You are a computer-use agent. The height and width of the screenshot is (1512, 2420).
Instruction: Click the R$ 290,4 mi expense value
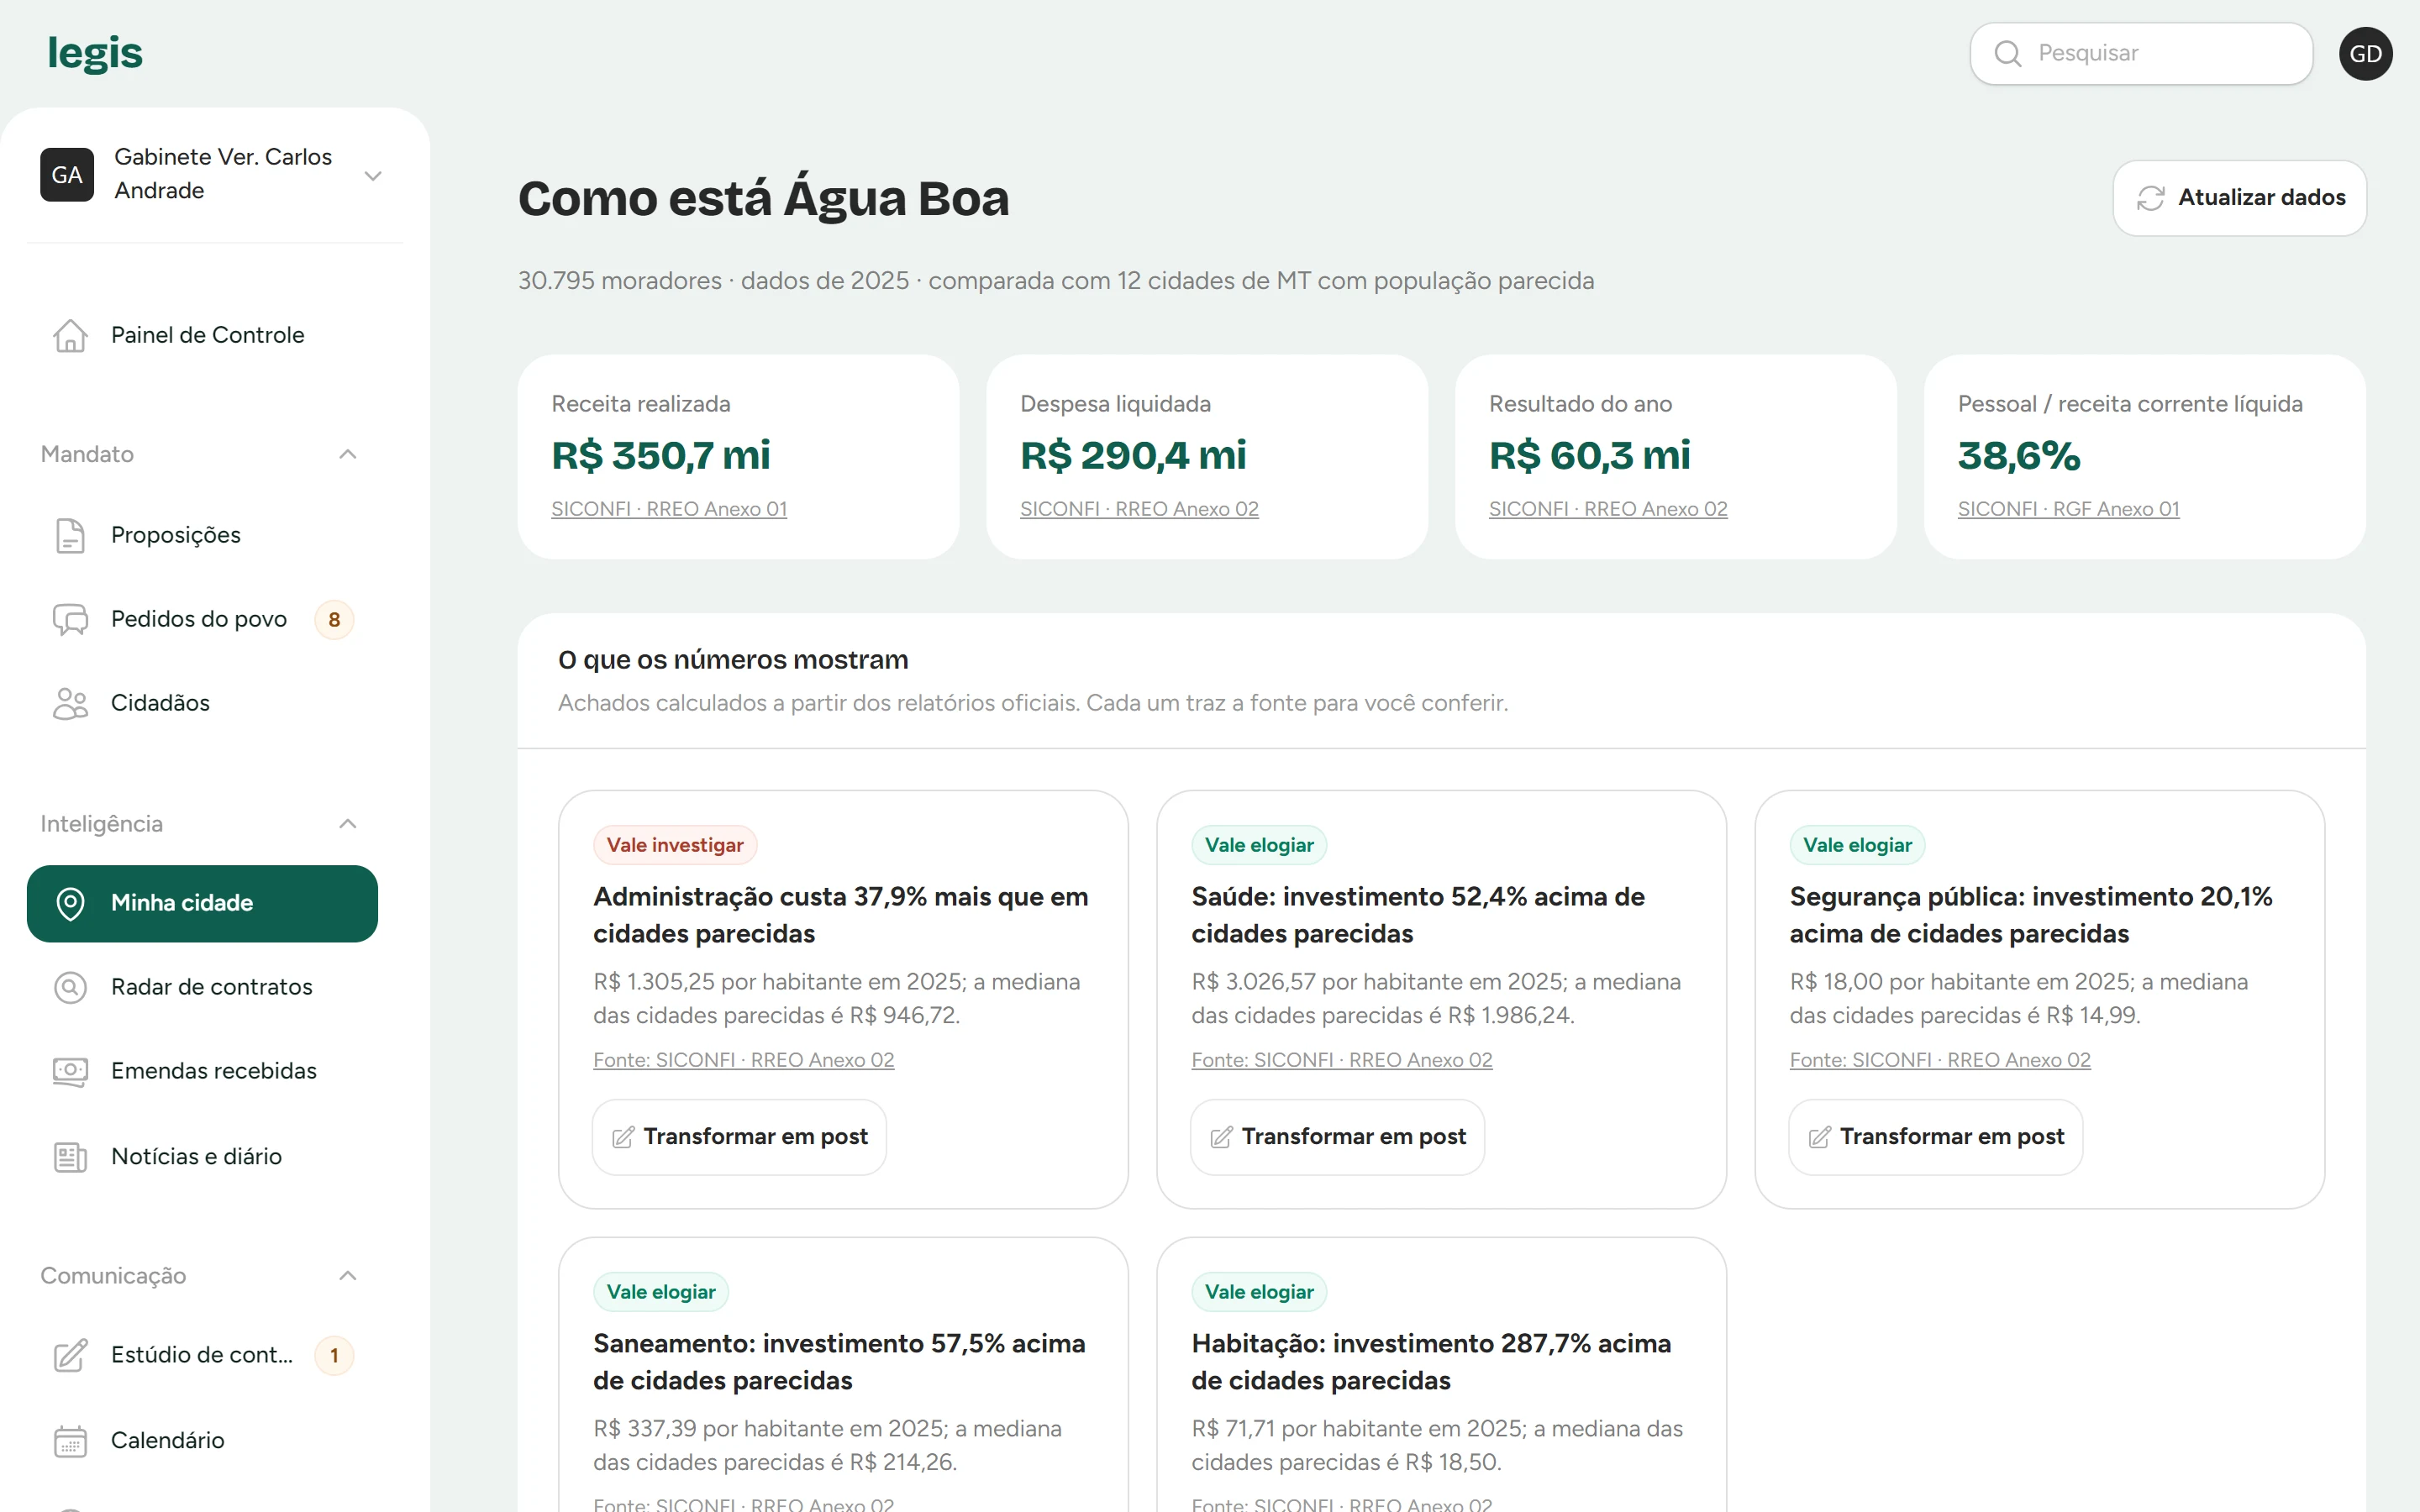point(1133,456)
